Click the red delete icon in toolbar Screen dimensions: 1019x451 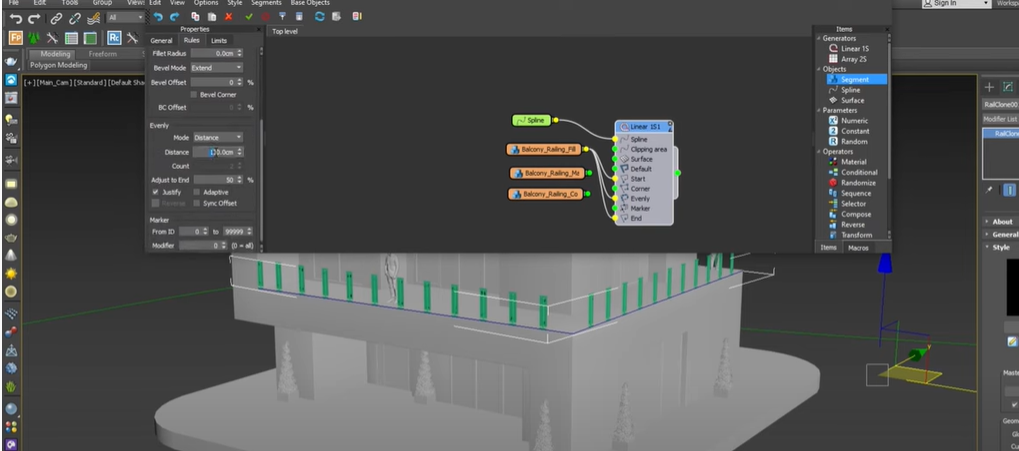[x=228, y=17]
